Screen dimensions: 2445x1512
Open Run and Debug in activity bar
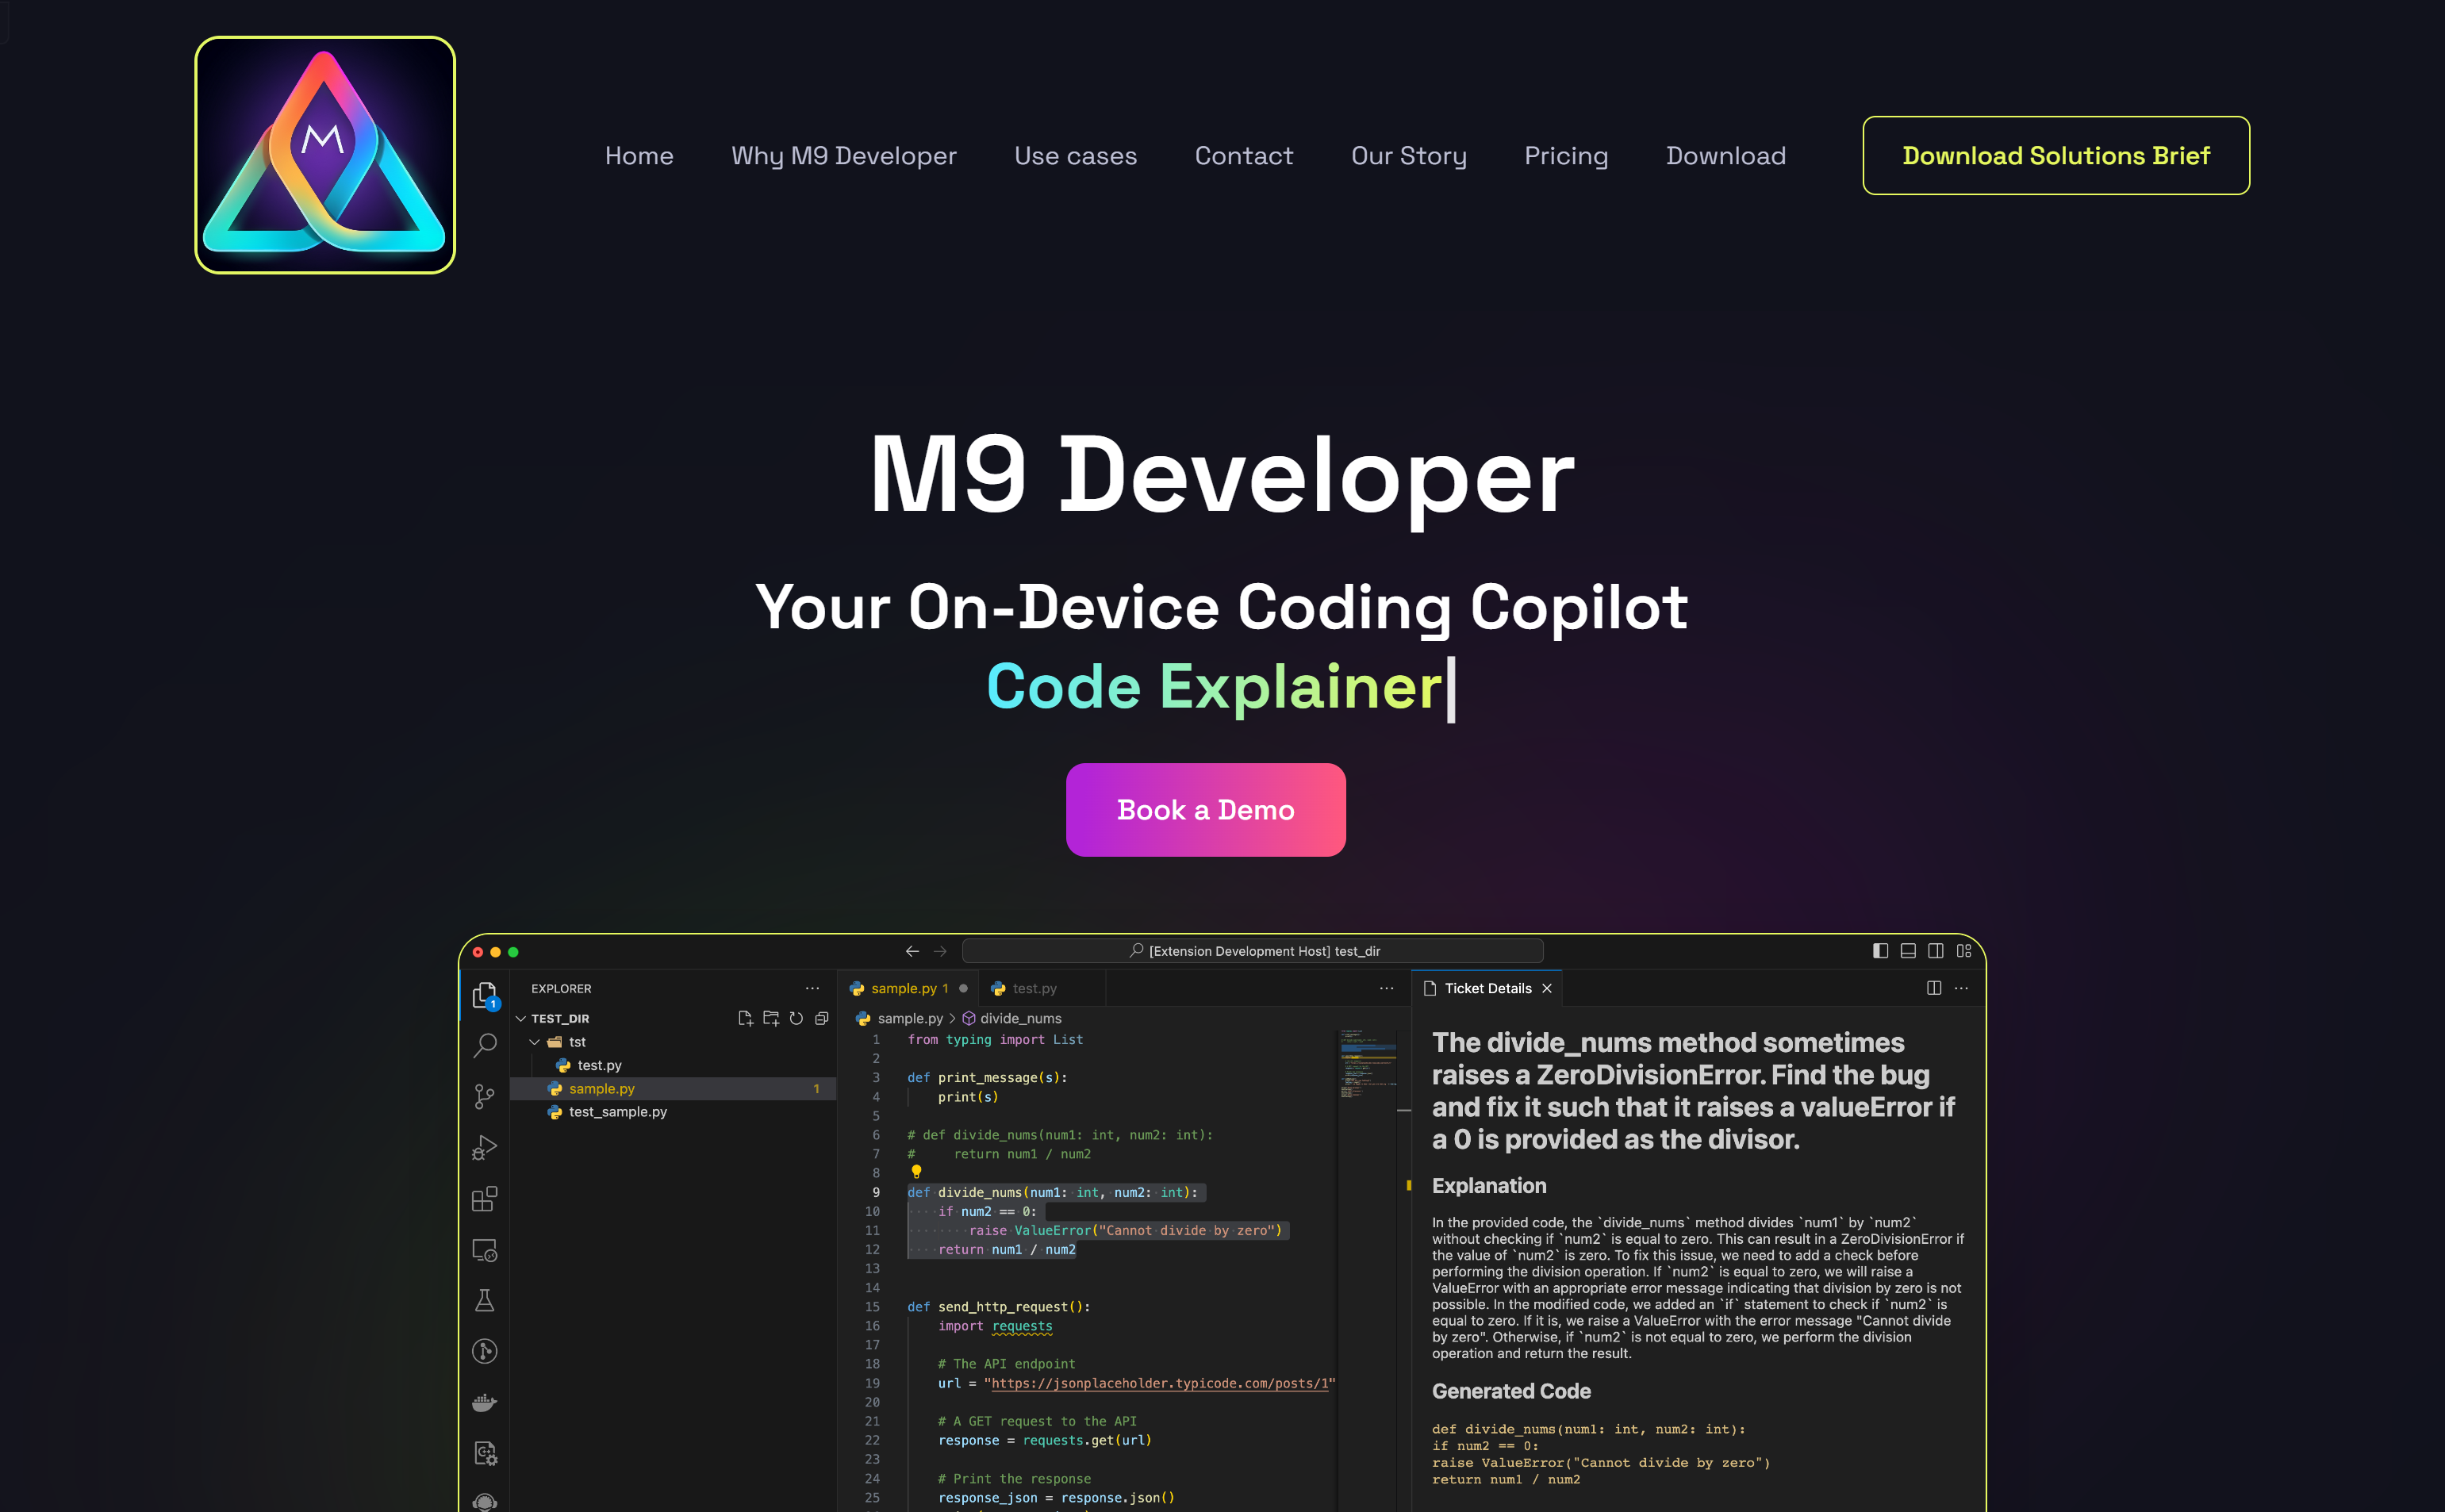484,1147
